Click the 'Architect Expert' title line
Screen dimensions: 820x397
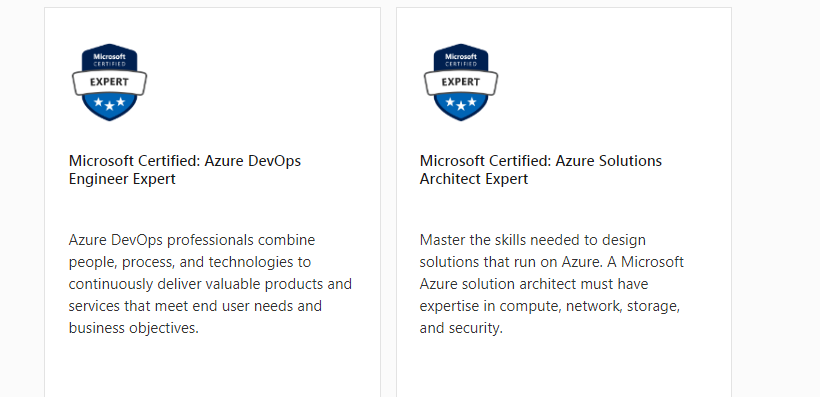coord(474,179)
